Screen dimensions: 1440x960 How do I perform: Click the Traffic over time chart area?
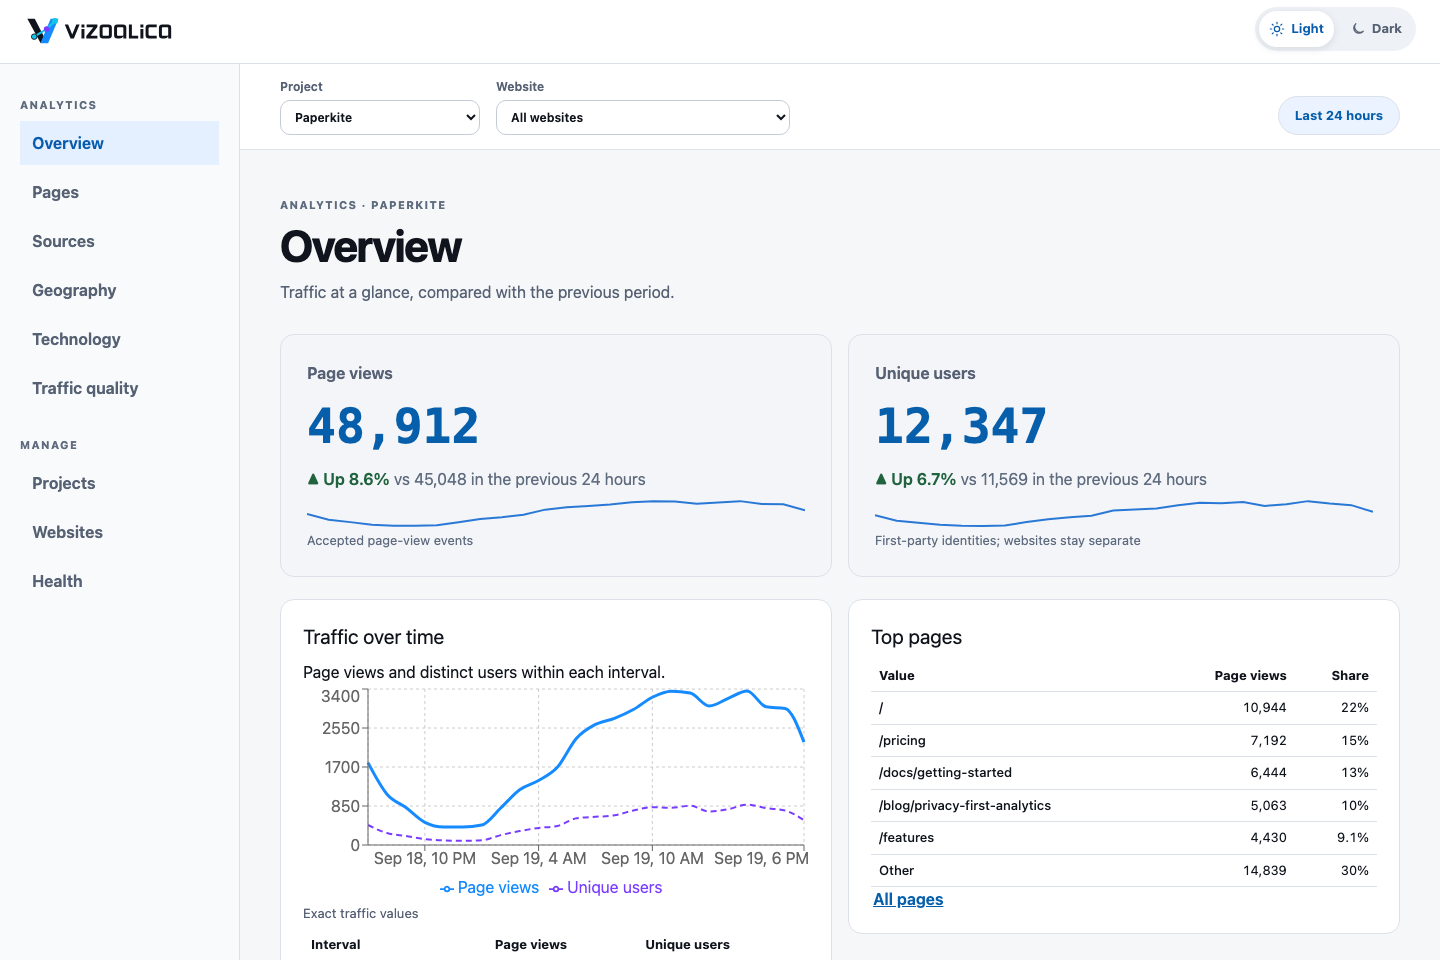(586, 767)
